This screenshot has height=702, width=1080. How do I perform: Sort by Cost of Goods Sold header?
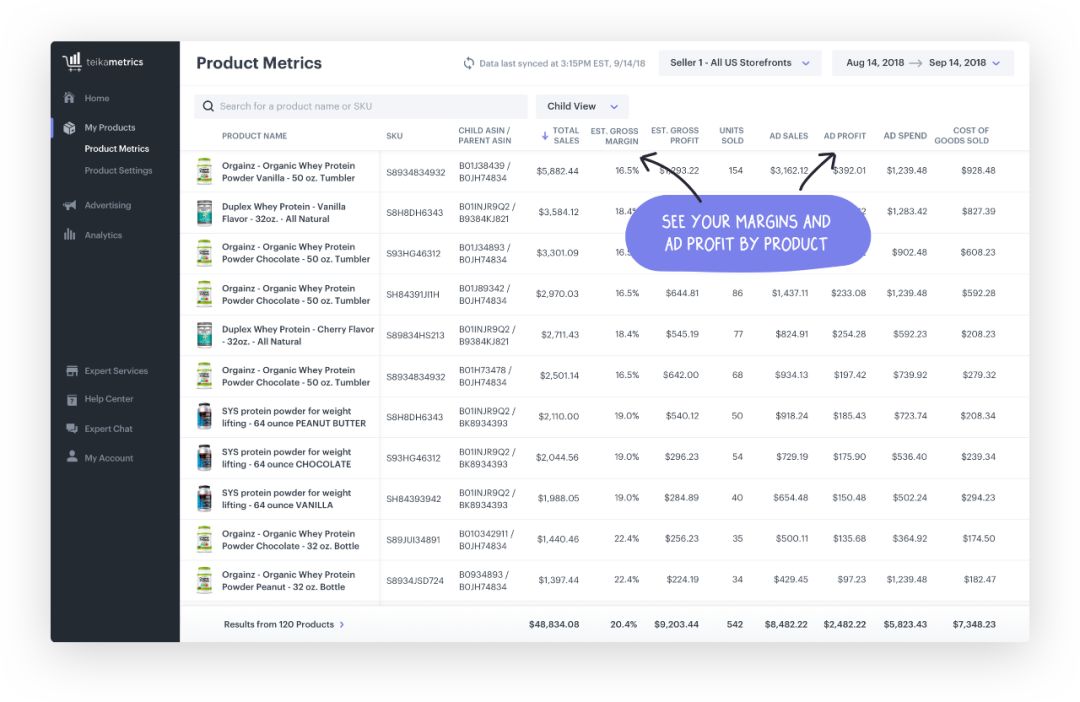pos(962,135)
